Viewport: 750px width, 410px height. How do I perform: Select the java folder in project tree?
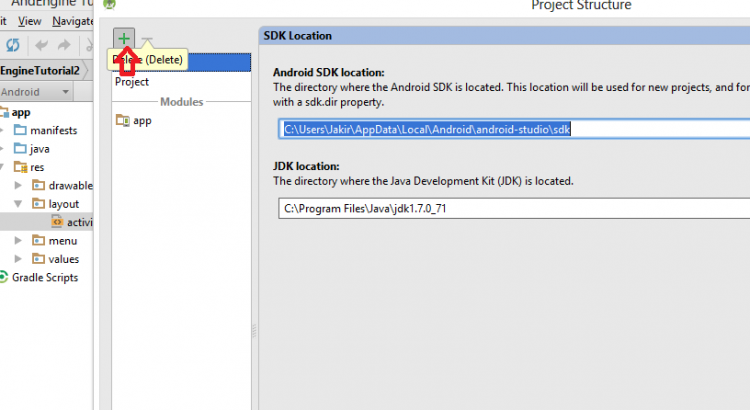39,149
